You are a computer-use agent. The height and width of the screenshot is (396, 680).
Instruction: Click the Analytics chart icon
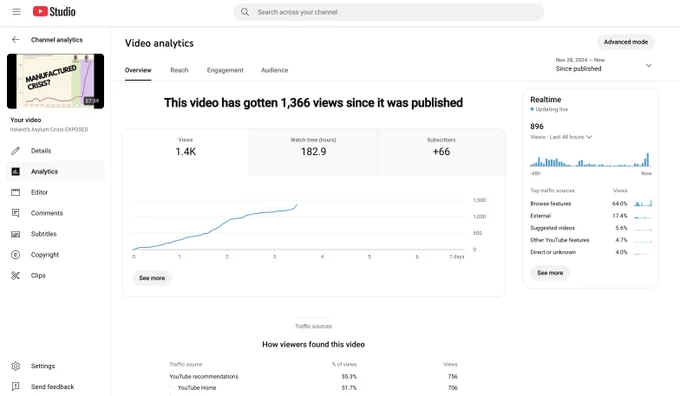16,171
